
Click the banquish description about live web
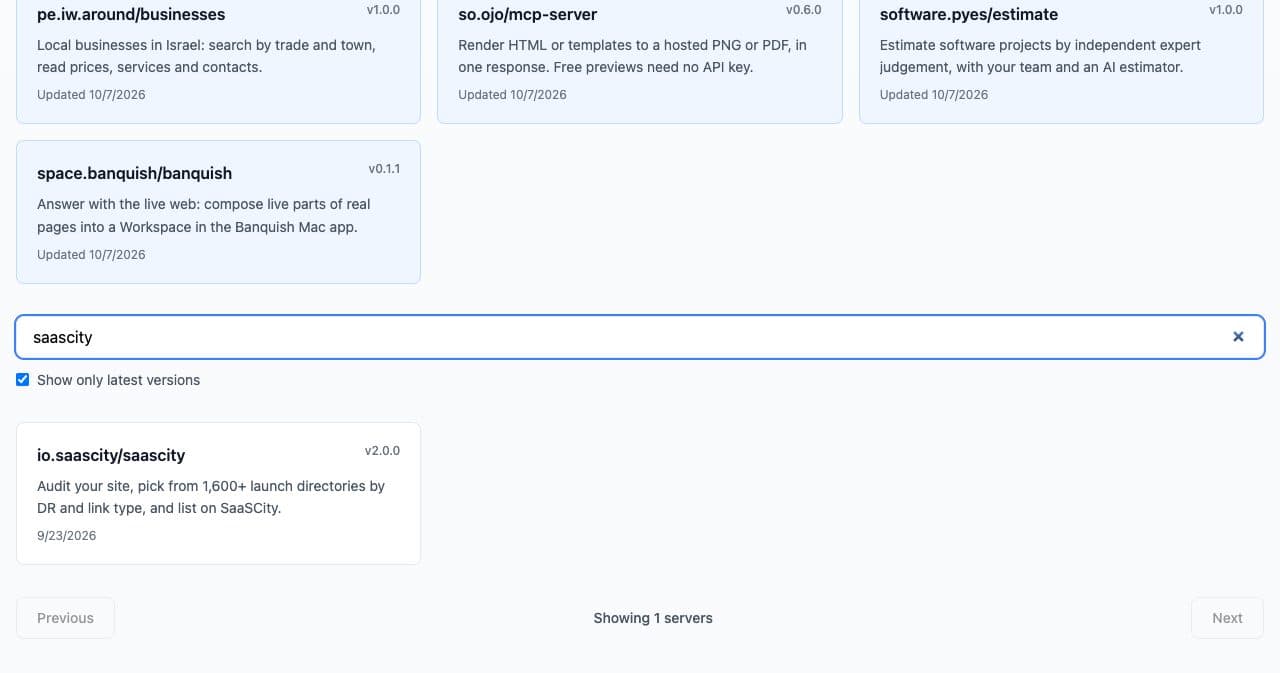(x=204, y=215)
